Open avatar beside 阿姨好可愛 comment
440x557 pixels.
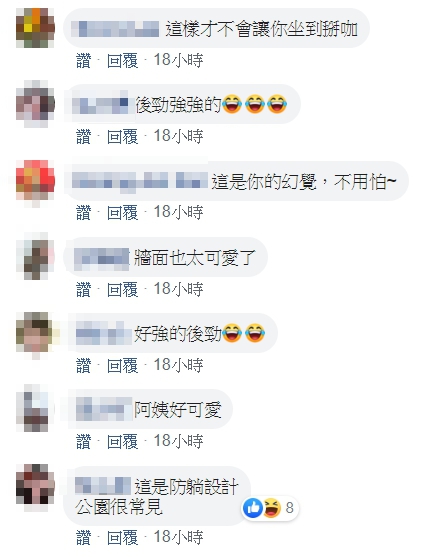pos(36,409)
